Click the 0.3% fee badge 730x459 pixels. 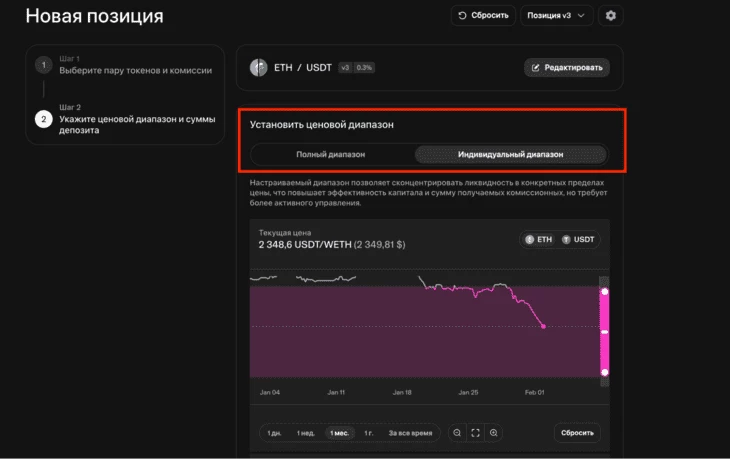click(364, 68)
